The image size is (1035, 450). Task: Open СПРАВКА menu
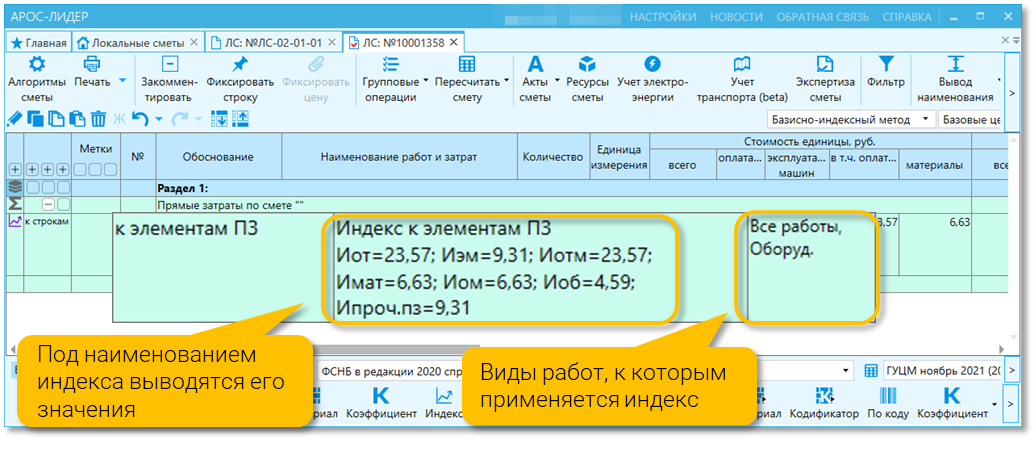(908, 16)
